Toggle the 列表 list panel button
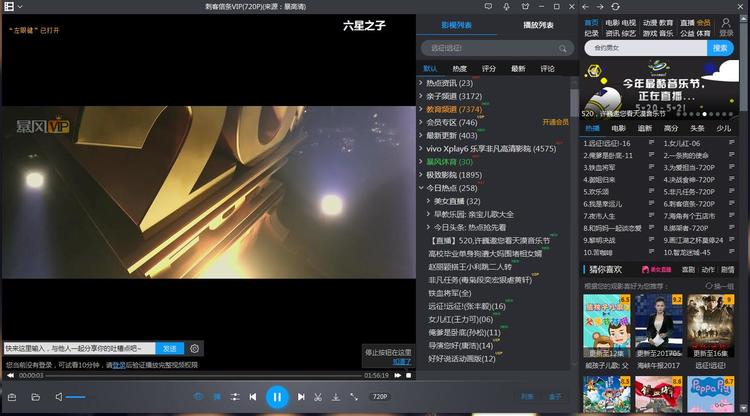This screenshot has height=416, width=750. (527, 397)
